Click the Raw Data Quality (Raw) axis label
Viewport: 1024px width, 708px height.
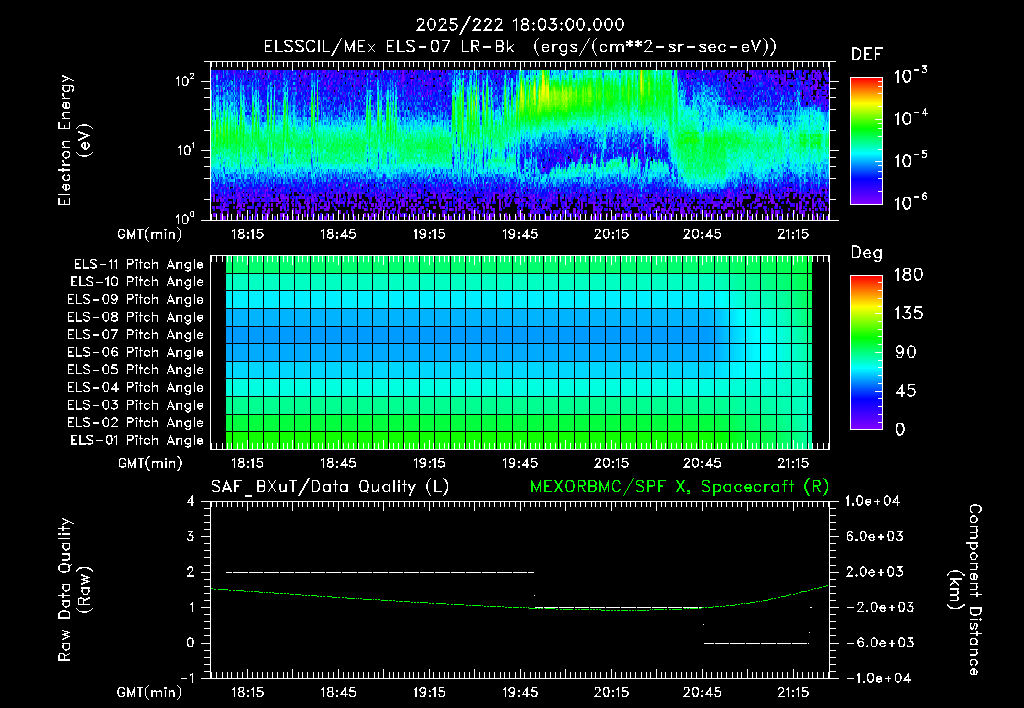coord(74,590)
